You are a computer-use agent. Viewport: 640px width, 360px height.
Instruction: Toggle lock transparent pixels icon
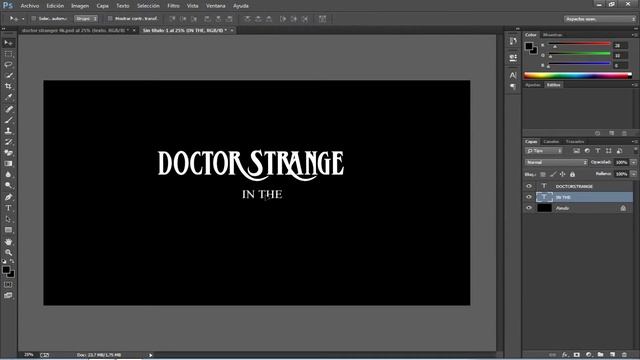tap(543, 174)
